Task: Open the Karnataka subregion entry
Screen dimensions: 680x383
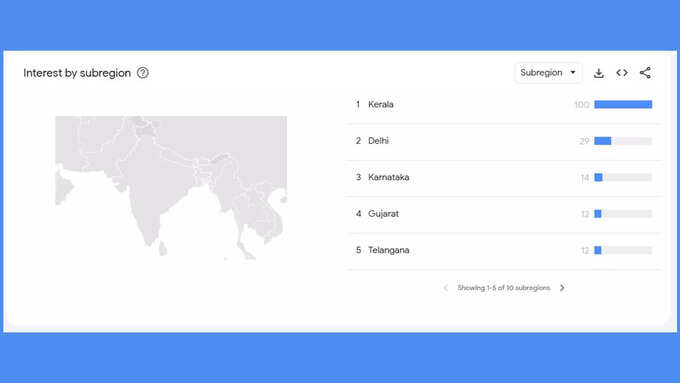Action: pyautogui.click(x=504, y=177)
